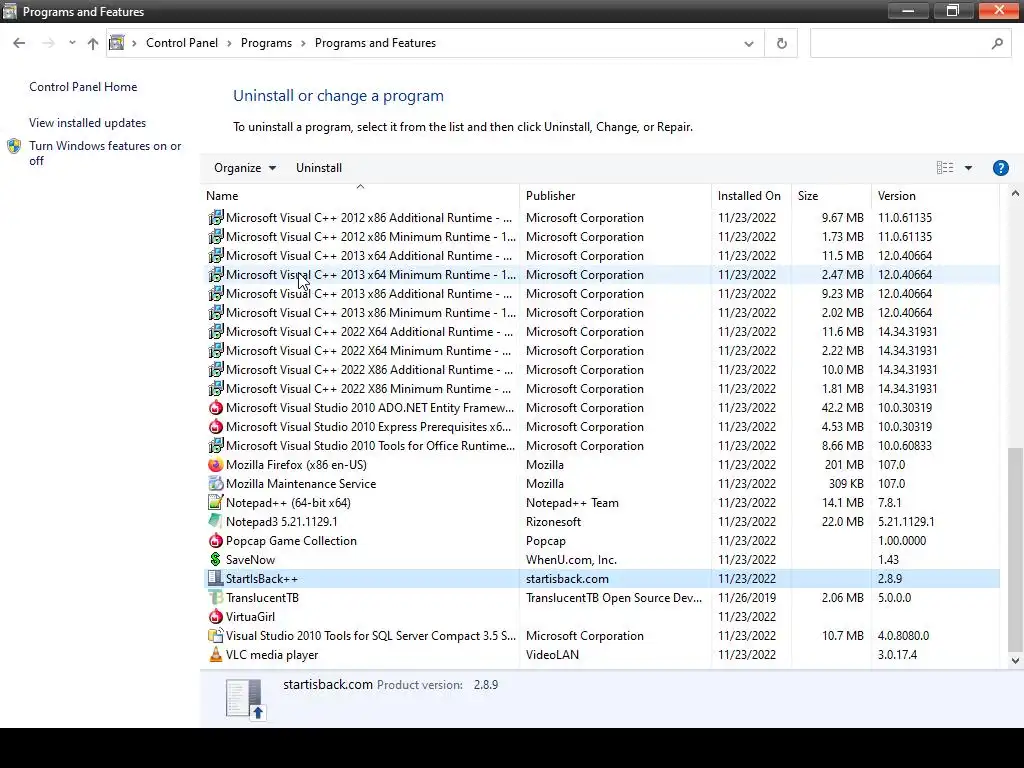Click TranslucentTB installed date 11/26/2019
Viewport: 1024px width, 768px height.
(x=747, y=598)
